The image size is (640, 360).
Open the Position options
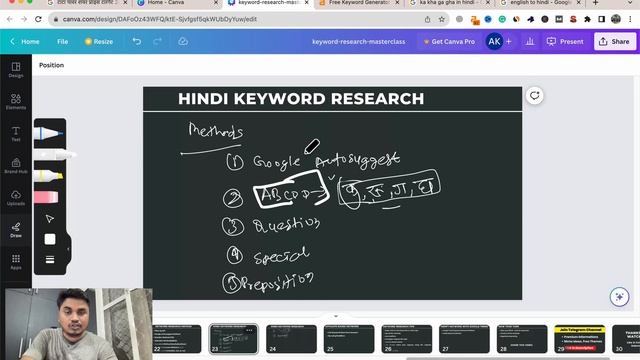click(51, 65)
